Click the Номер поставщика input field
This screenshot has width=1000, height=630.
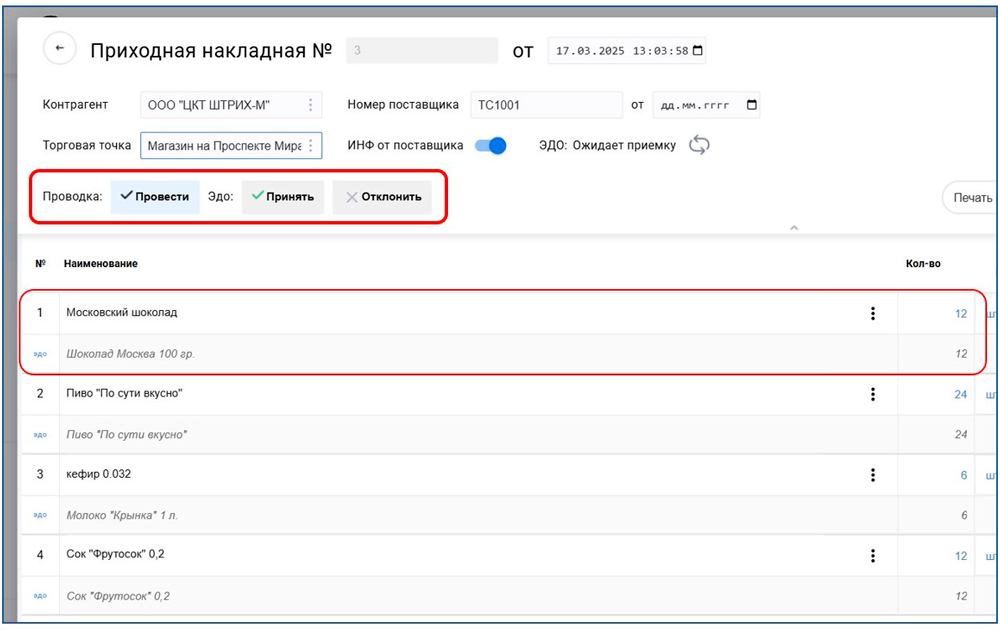(545, 105)
